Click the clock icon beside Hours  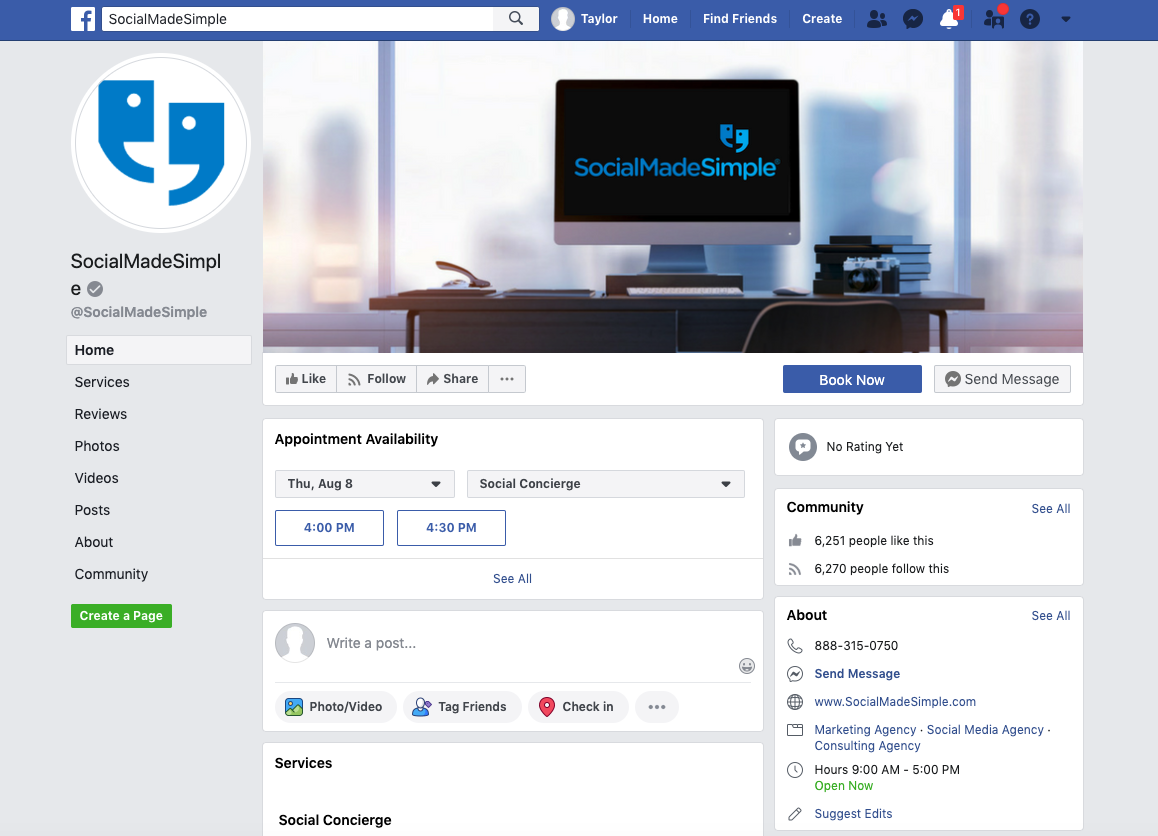(795, 770)
